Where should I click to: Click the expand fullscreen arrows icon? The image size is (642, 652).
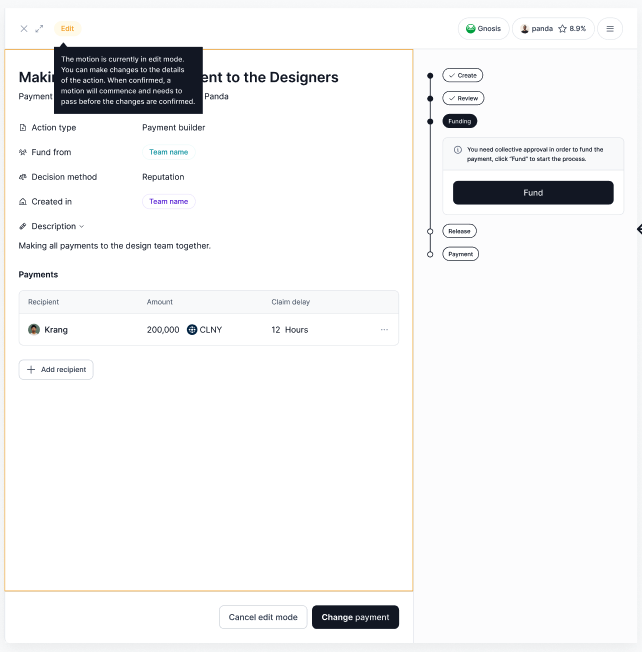tap(39, 29)
